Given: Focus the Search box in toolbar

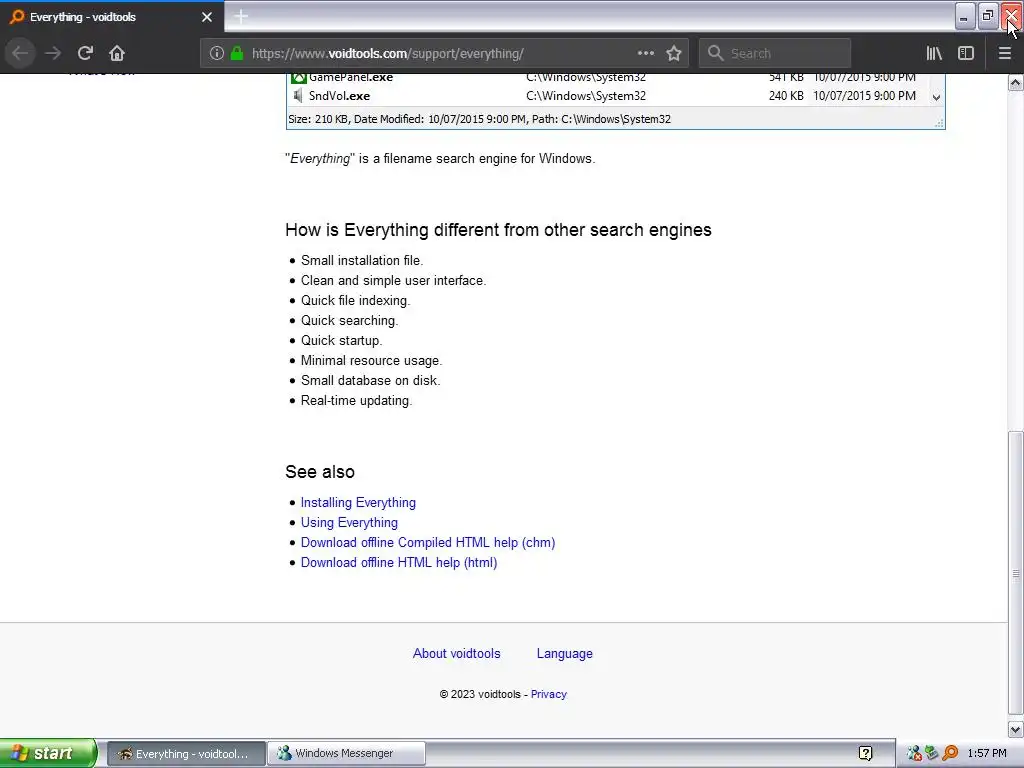Looking at the screenshot, I should click(775, 54).
